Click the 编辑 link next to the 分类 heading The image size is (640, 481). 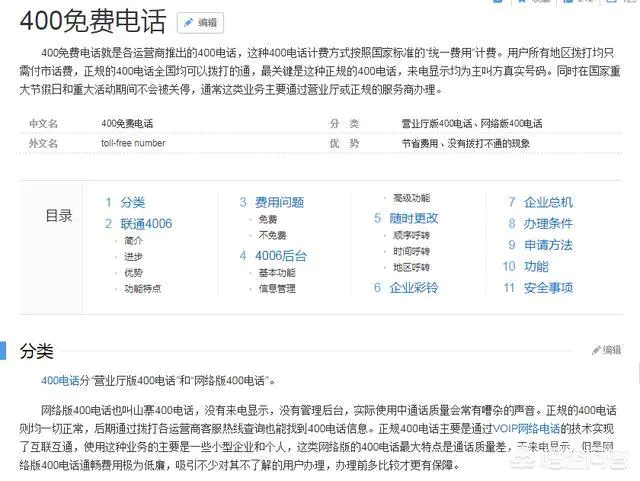tap(607, 350)
